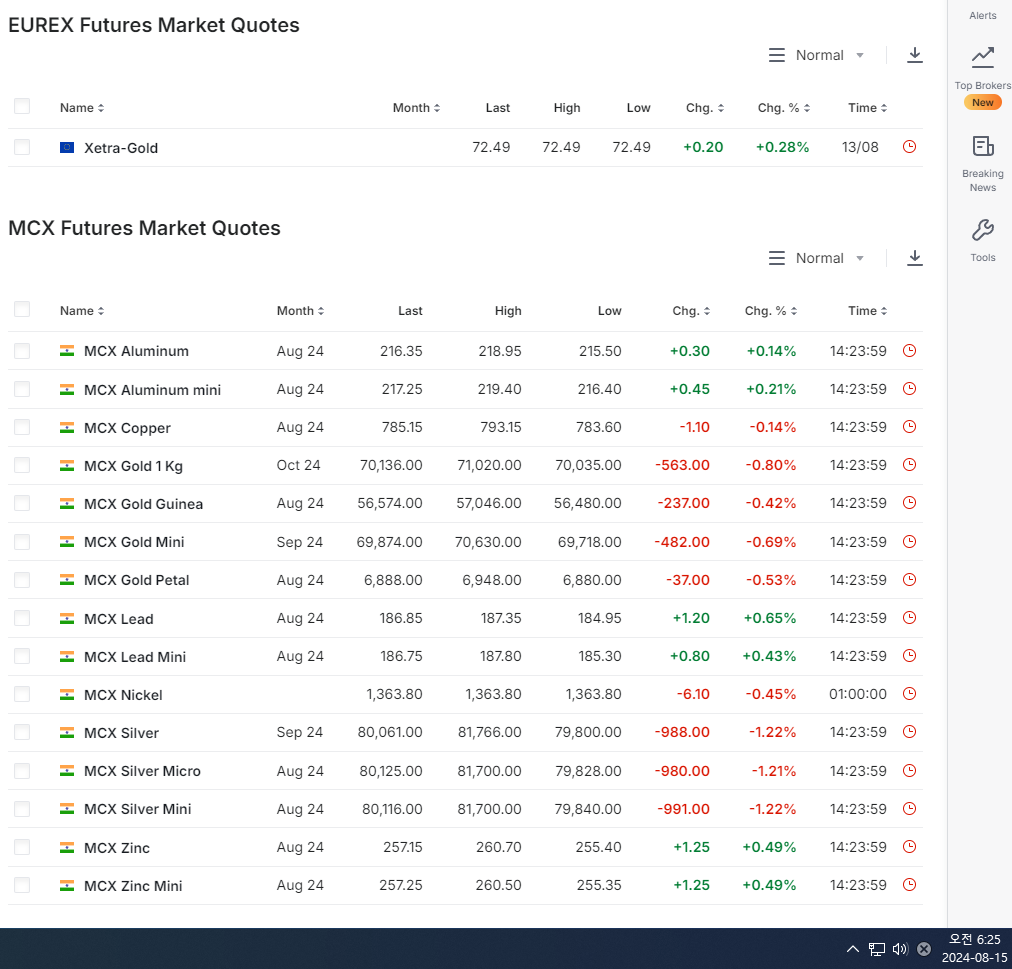This screenshot has height=969, width=1012.
Task: Open EUREX table Normal view dropdown
Action: click(816, 55)
